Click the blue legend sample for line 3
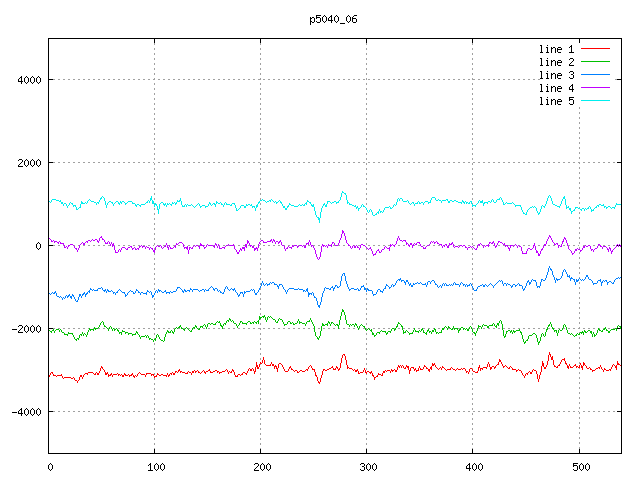Image resolution: width=640 pixels, height=480 pixels. coord(595,75)
